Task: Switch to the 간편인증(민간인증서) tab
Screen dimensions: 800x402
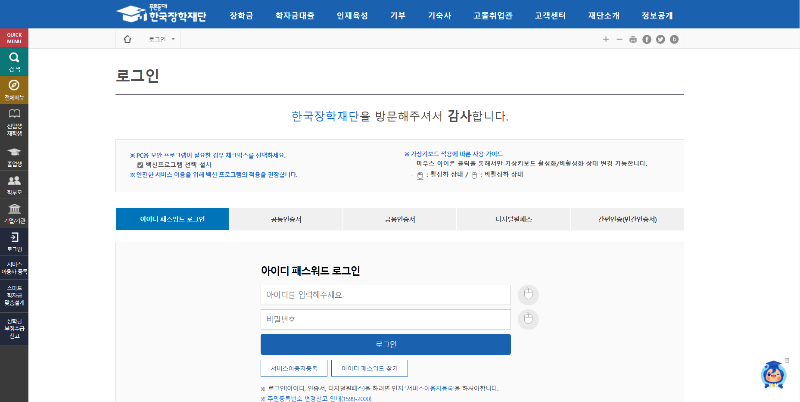Action: point(628,219)
